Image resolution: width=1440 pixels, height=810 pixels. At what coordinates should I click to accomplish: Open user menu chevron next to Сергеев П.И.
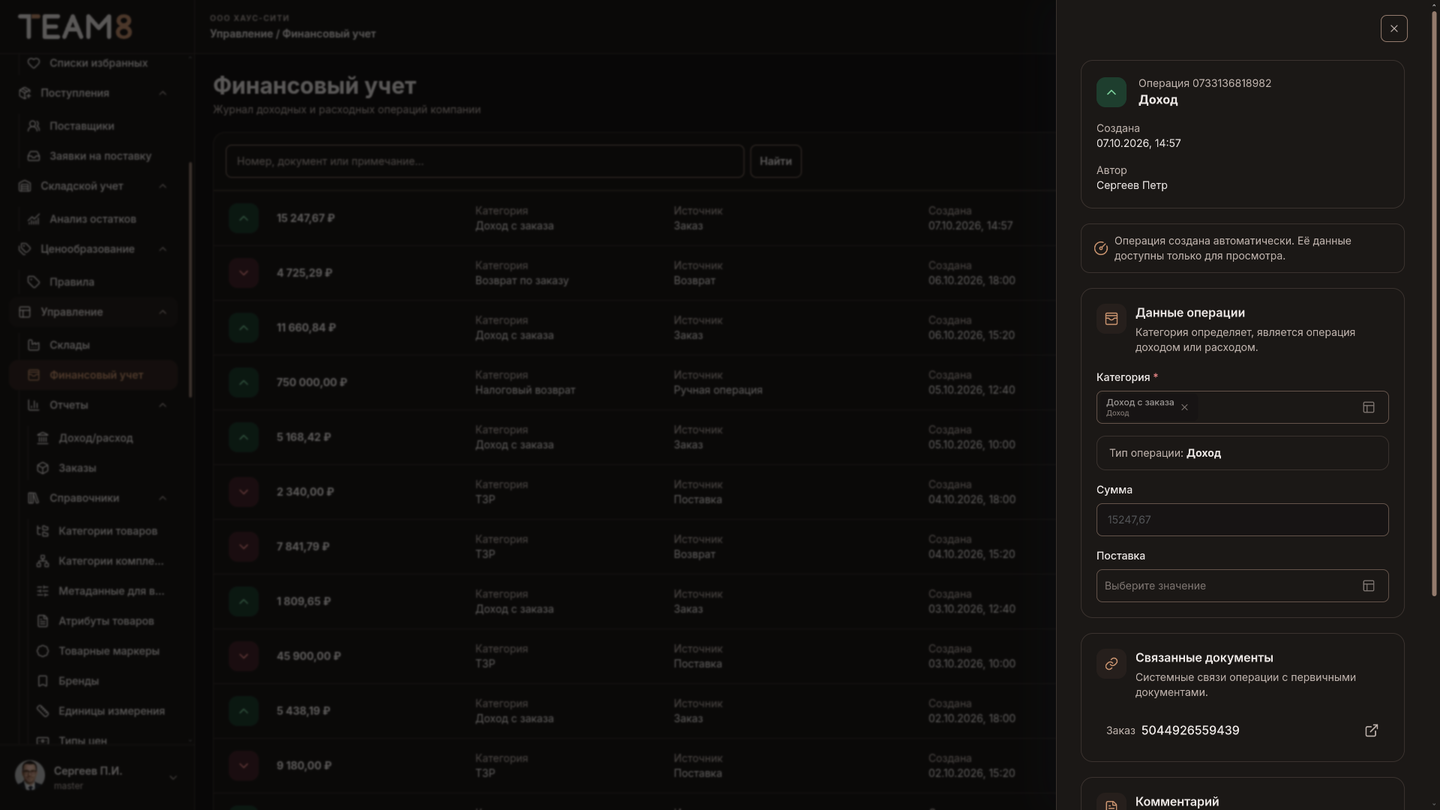pos(172,777)
